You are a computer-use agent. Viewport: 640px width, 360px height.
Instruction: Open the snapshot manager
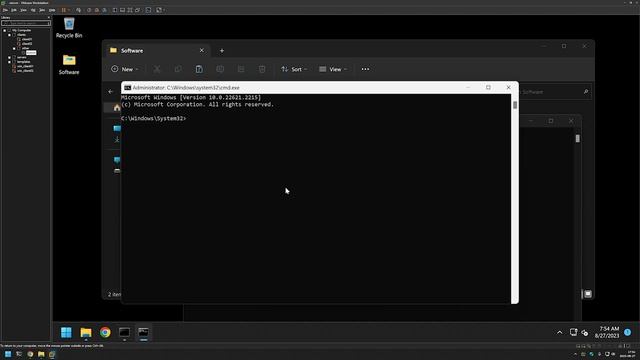click(104, 10)
